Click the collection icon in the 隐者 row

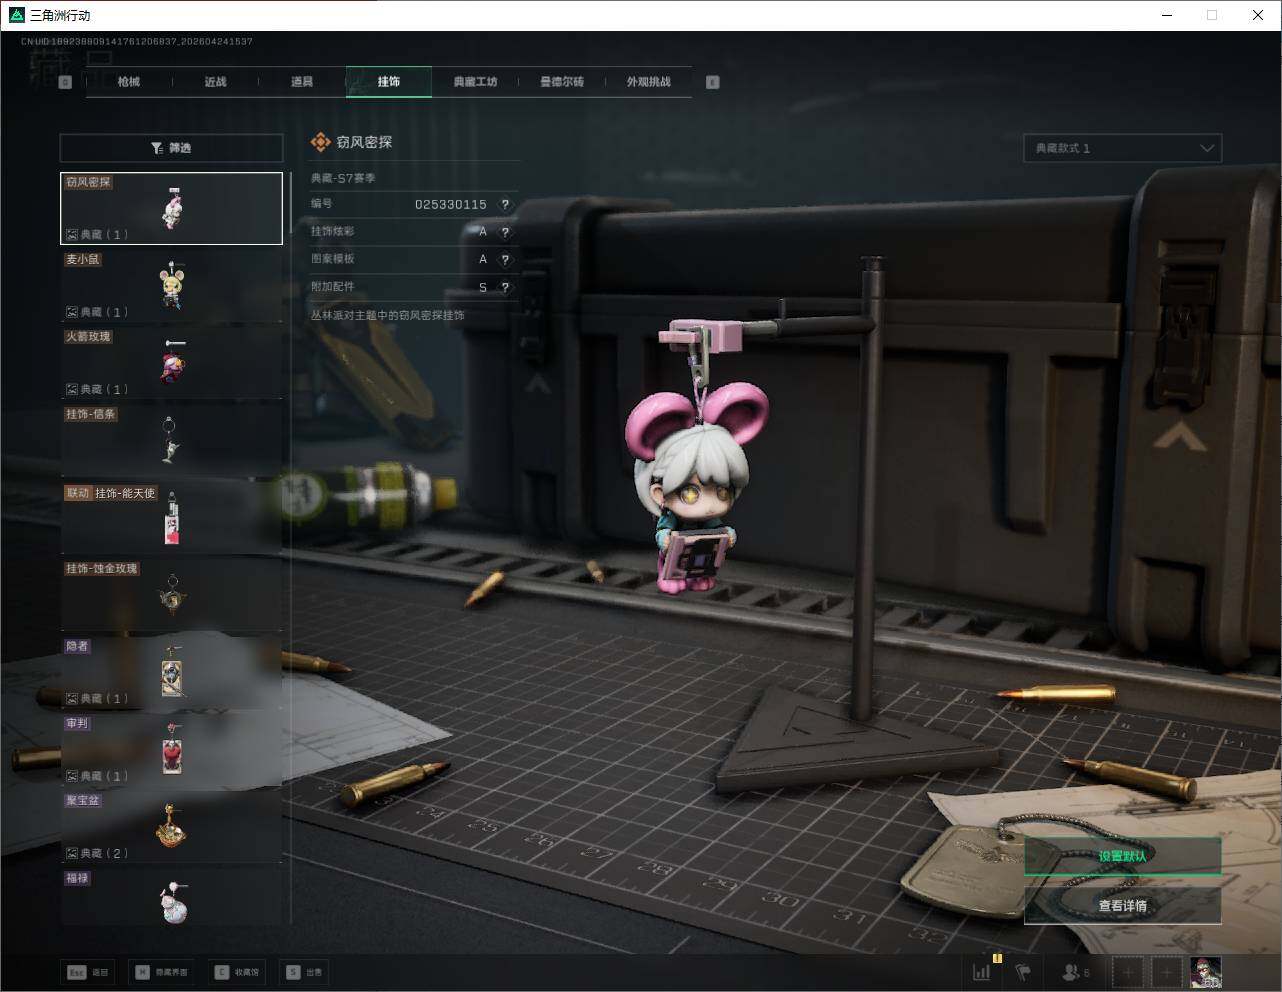pyautogui.click(x=72, y=698)
